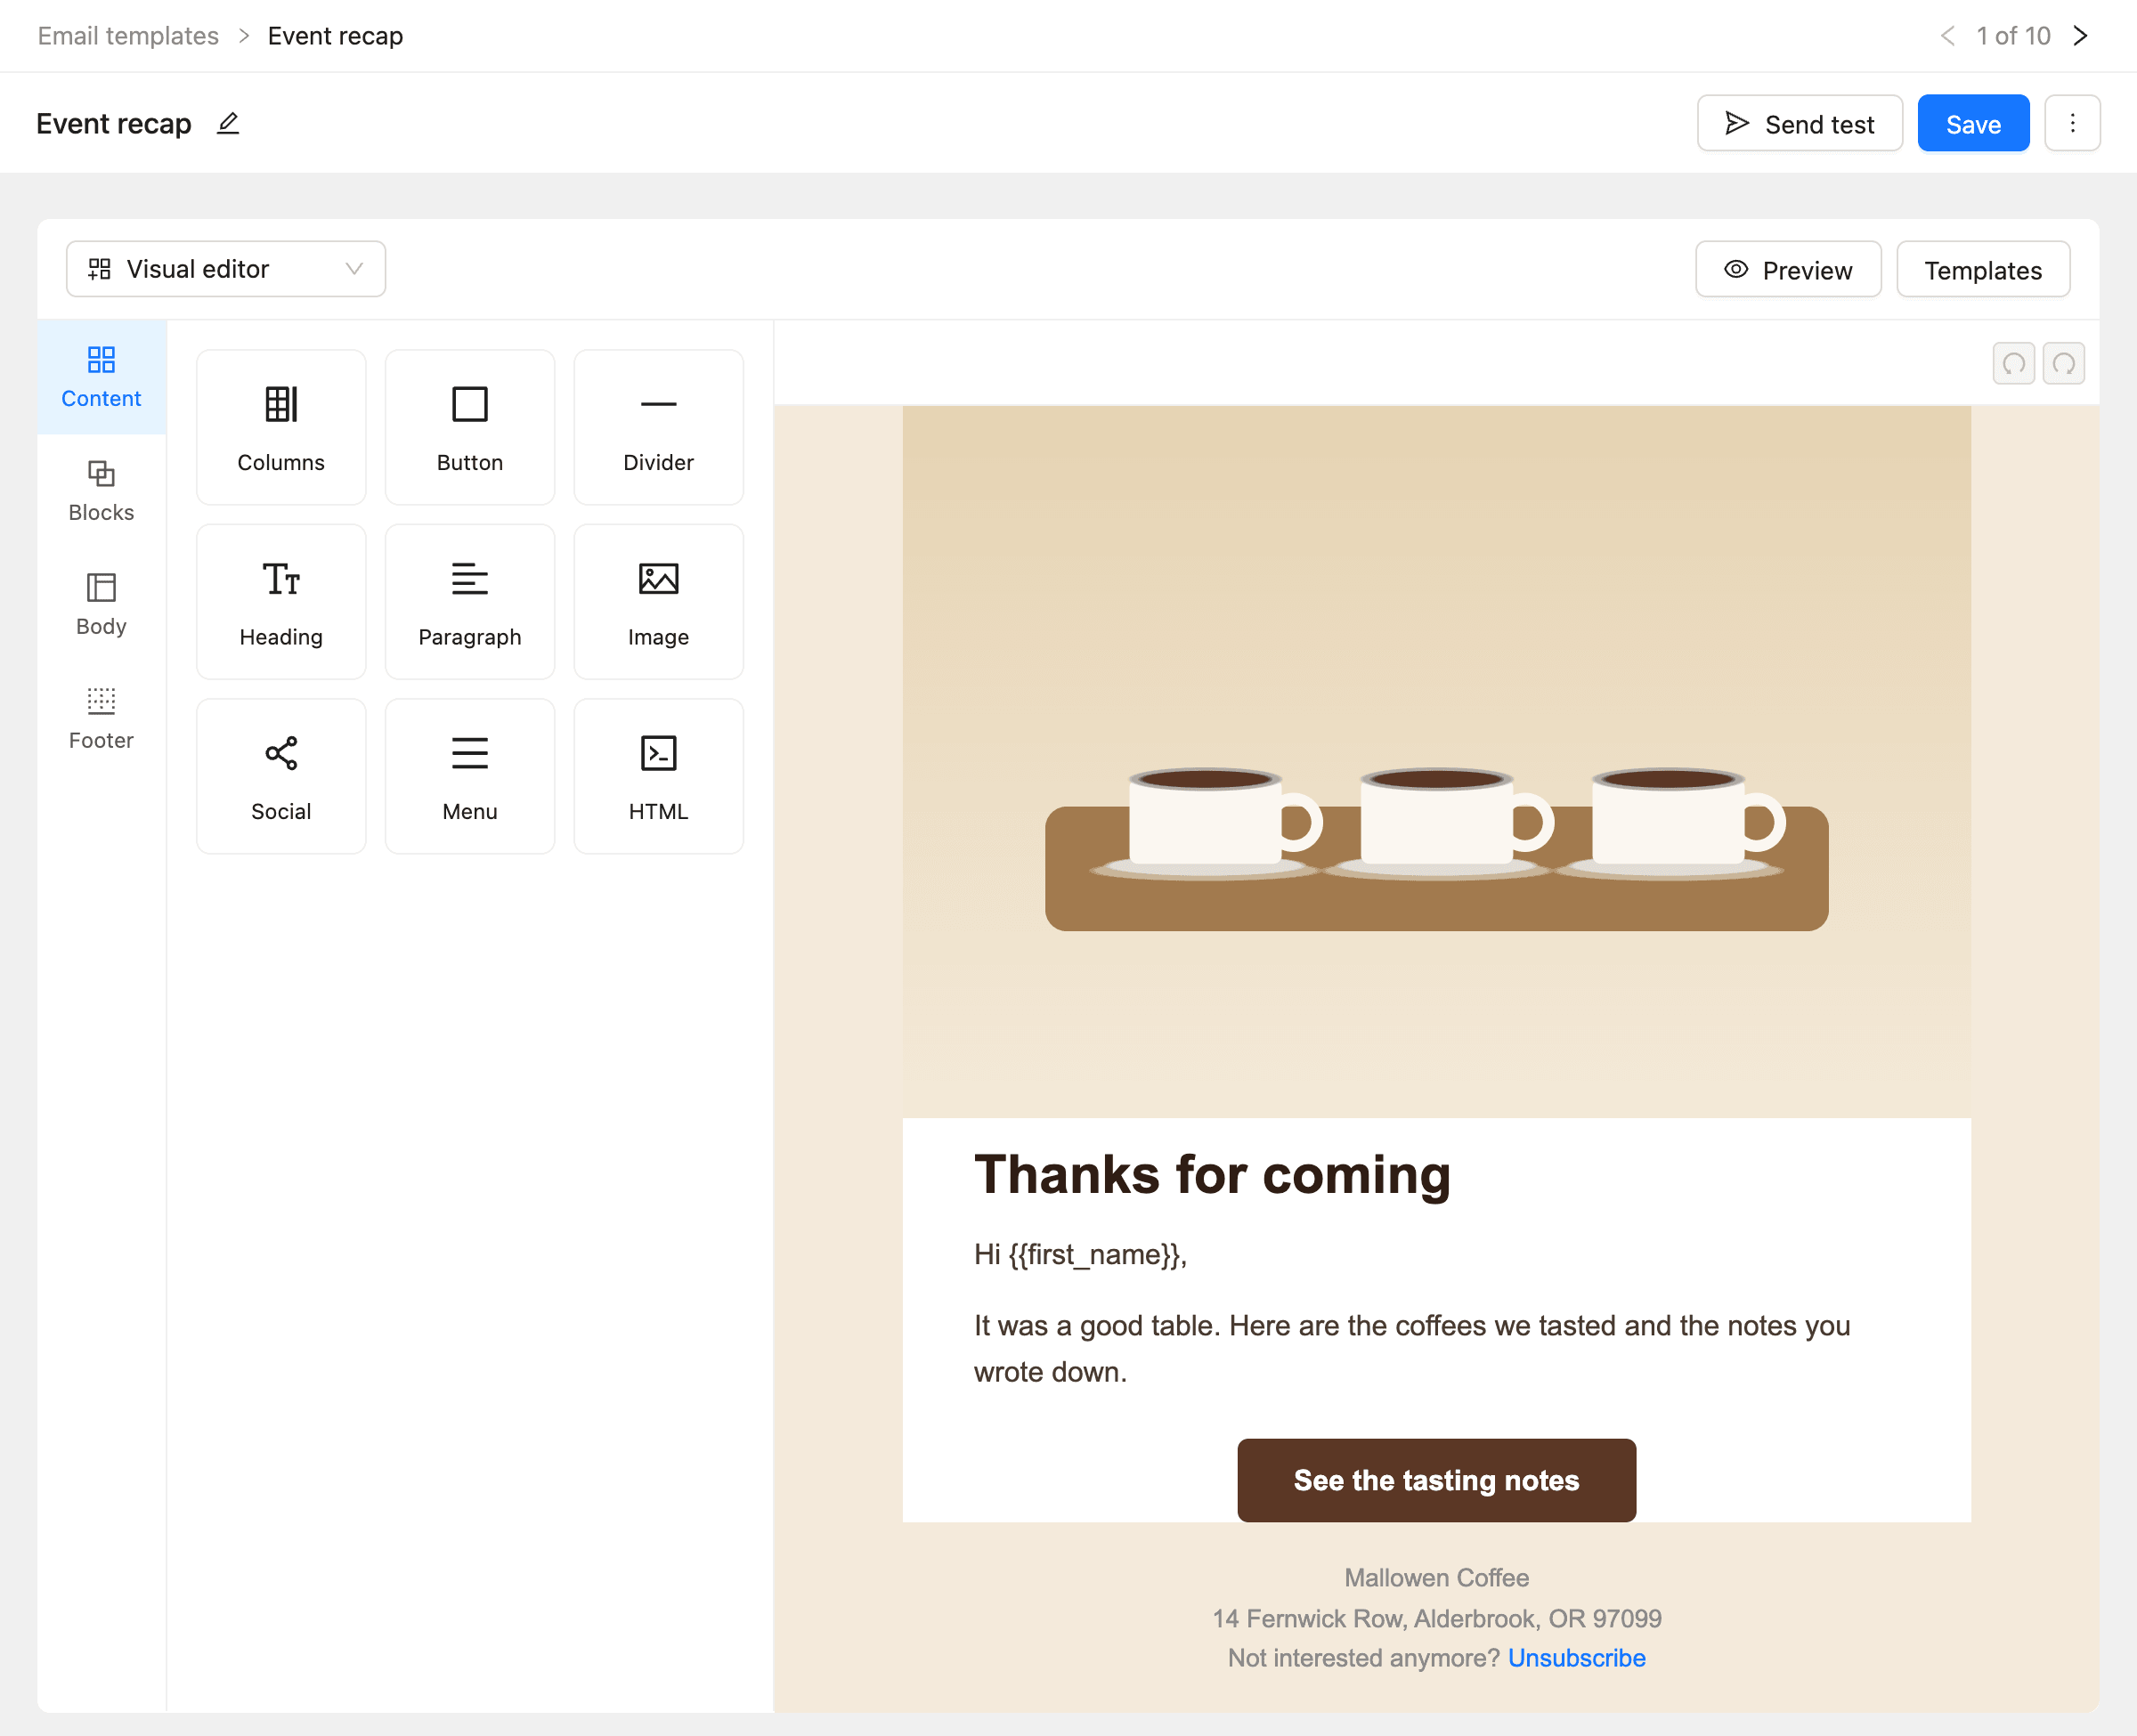Click the '1 of 10' pagination text
This screenshot has width=2137, height=1736.
2013,36
